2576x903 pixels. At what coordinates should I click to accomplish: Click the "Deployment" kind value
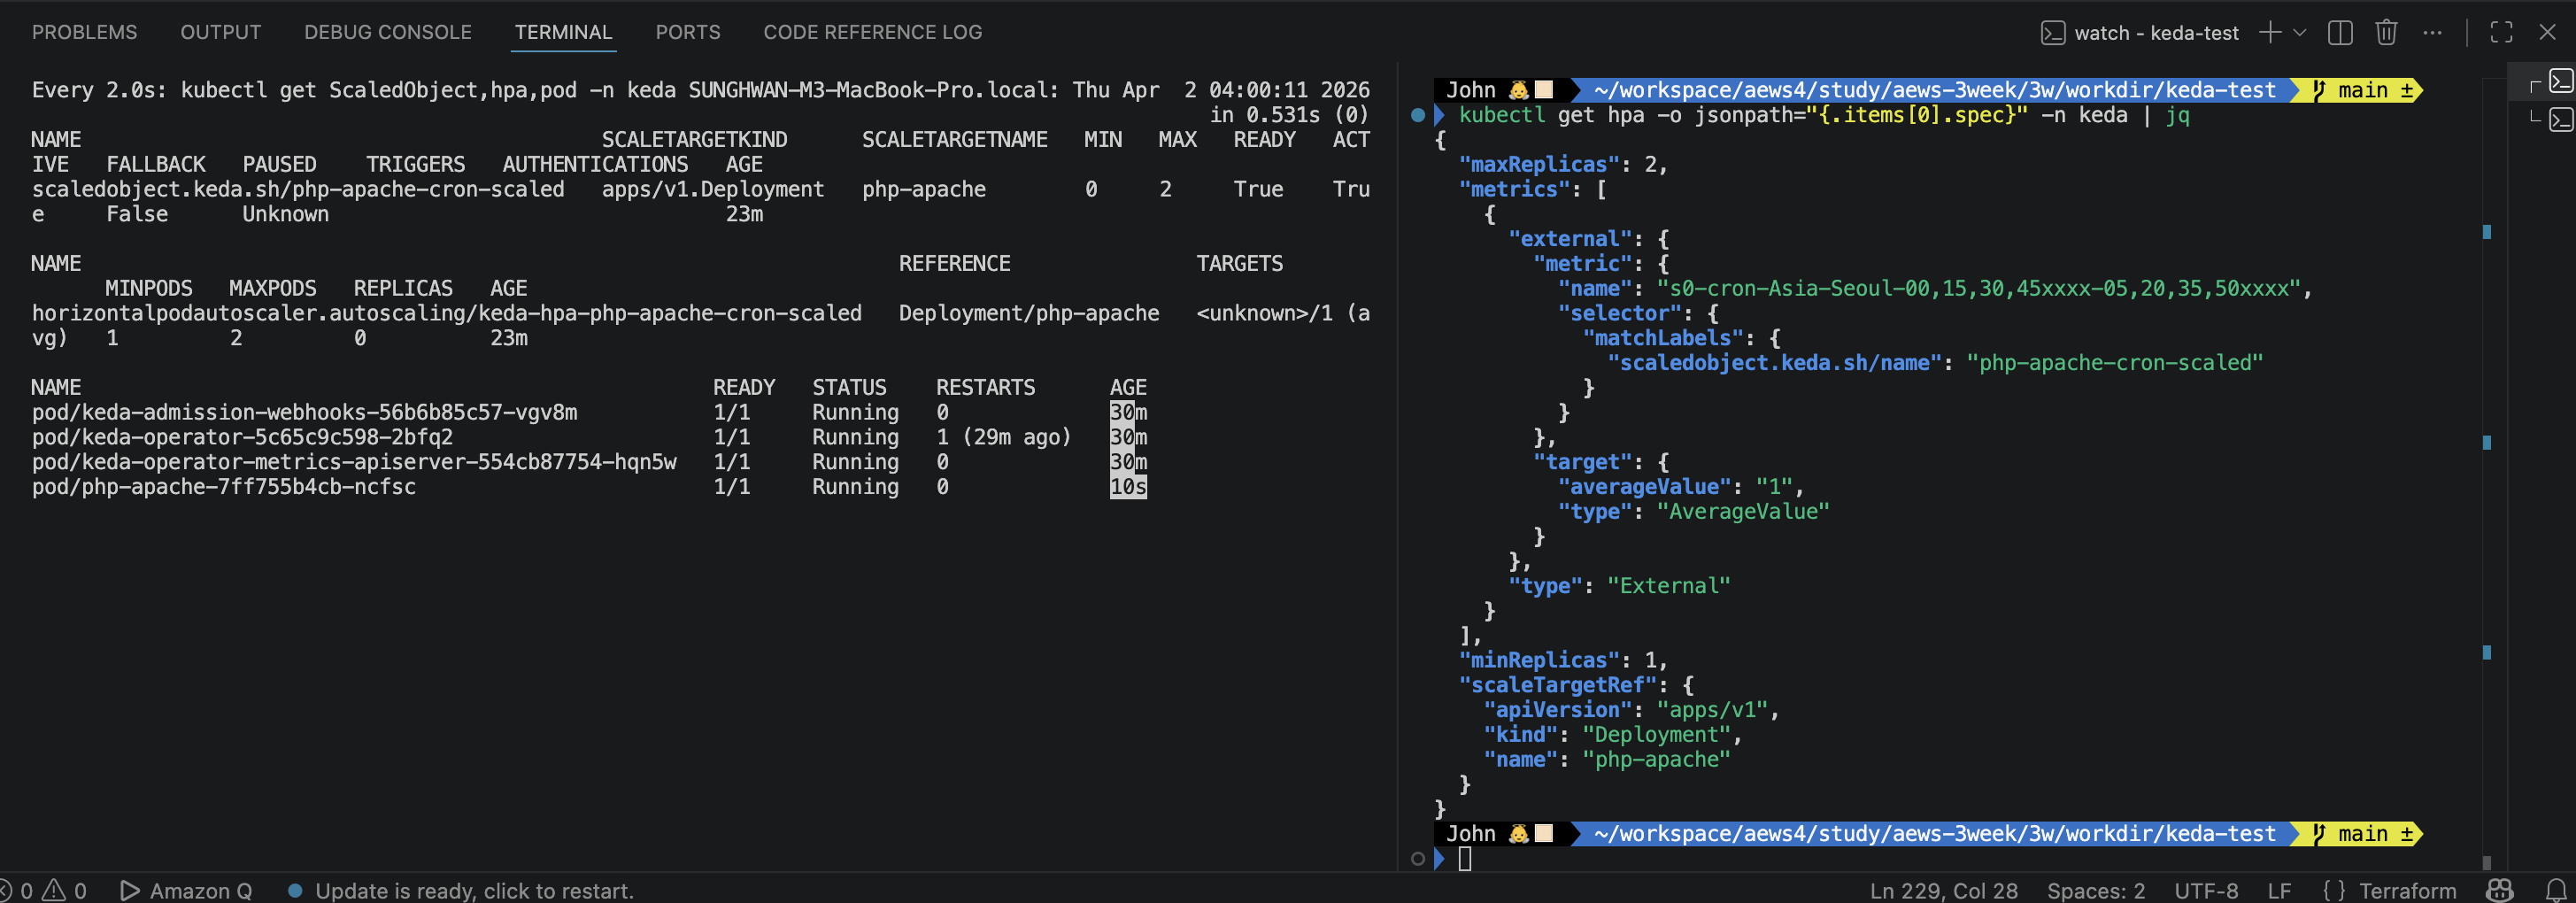(1656, 735)
